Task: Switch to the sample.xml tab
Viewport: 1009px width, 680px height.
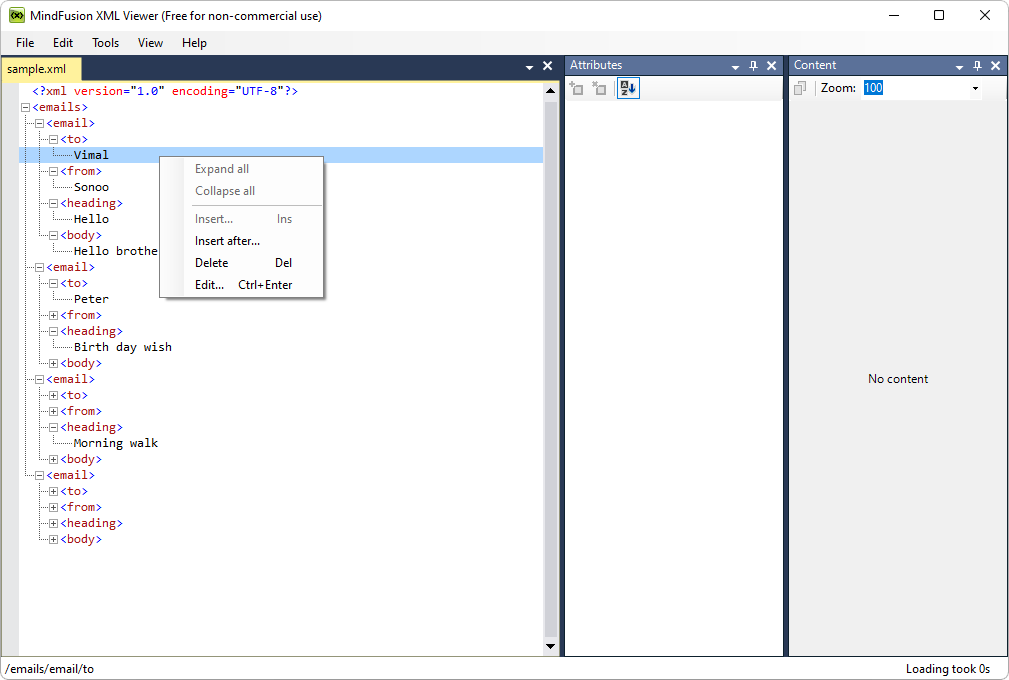Action: click(42, 69)
